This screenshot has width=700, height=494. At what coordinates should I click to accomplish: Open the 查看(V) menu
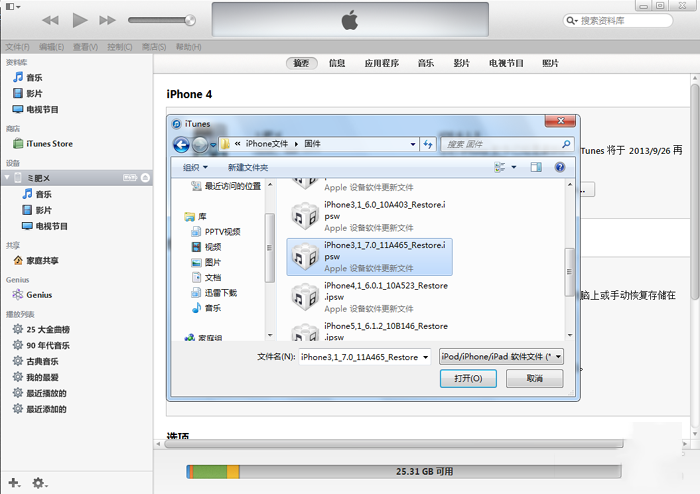tap(85, 47)
